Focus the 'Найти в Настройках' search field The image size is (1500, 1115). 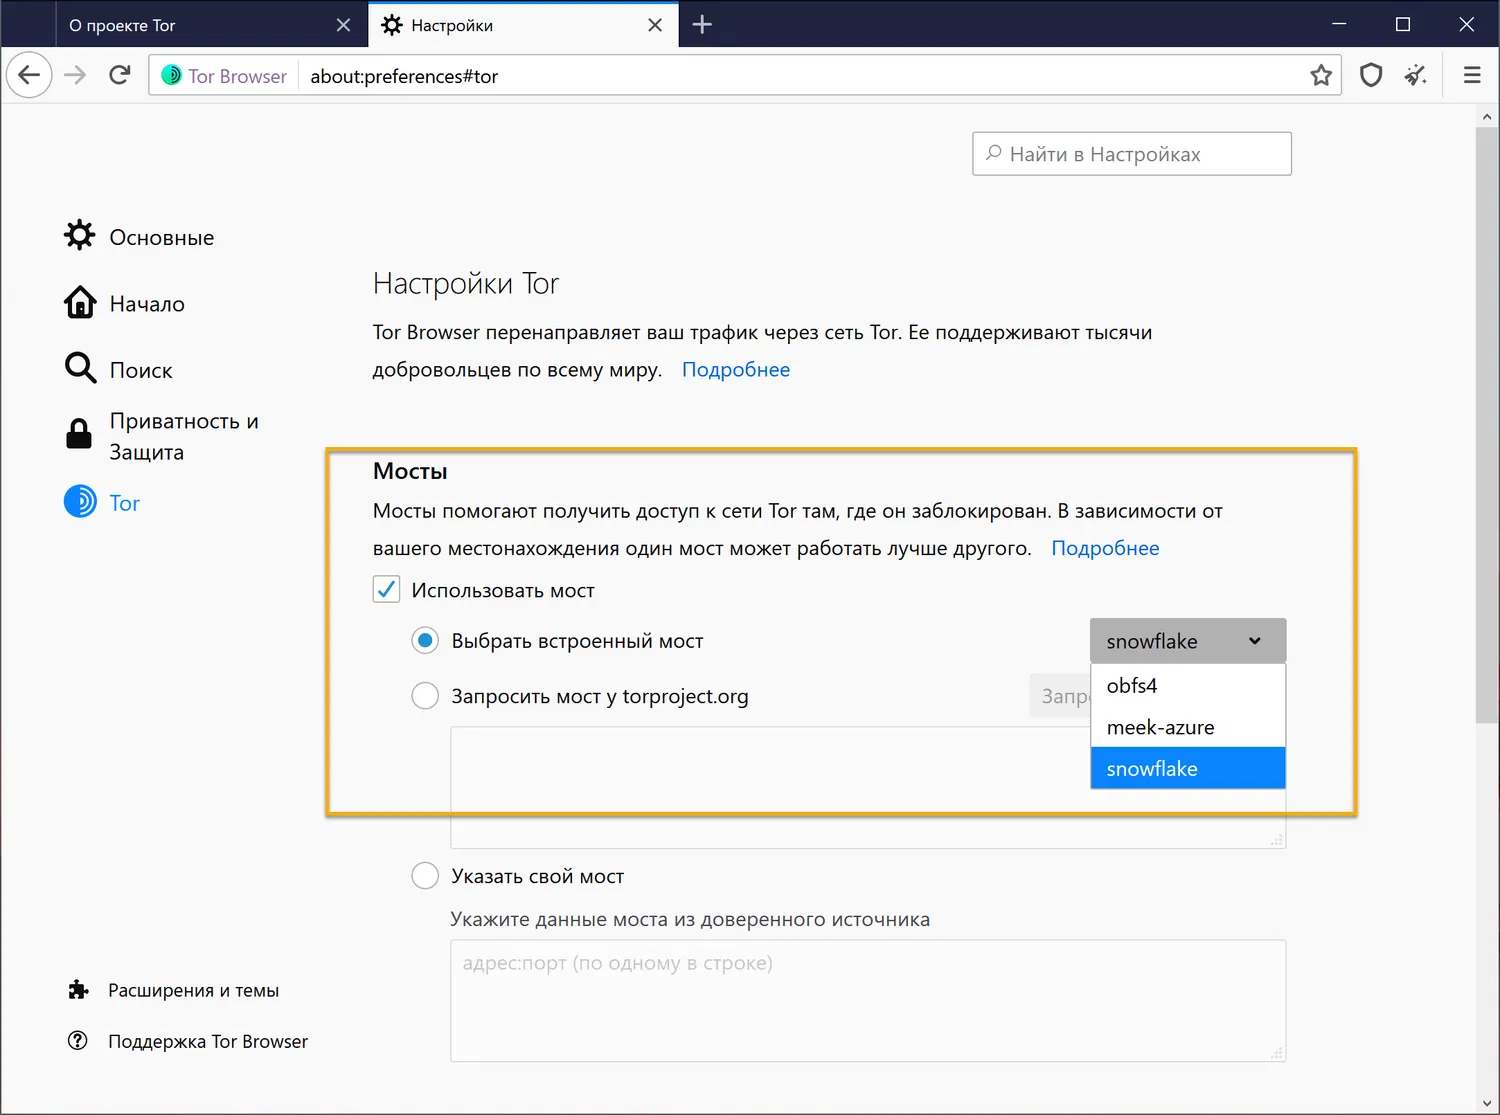pyautogui.click(x=1132, y=154)
